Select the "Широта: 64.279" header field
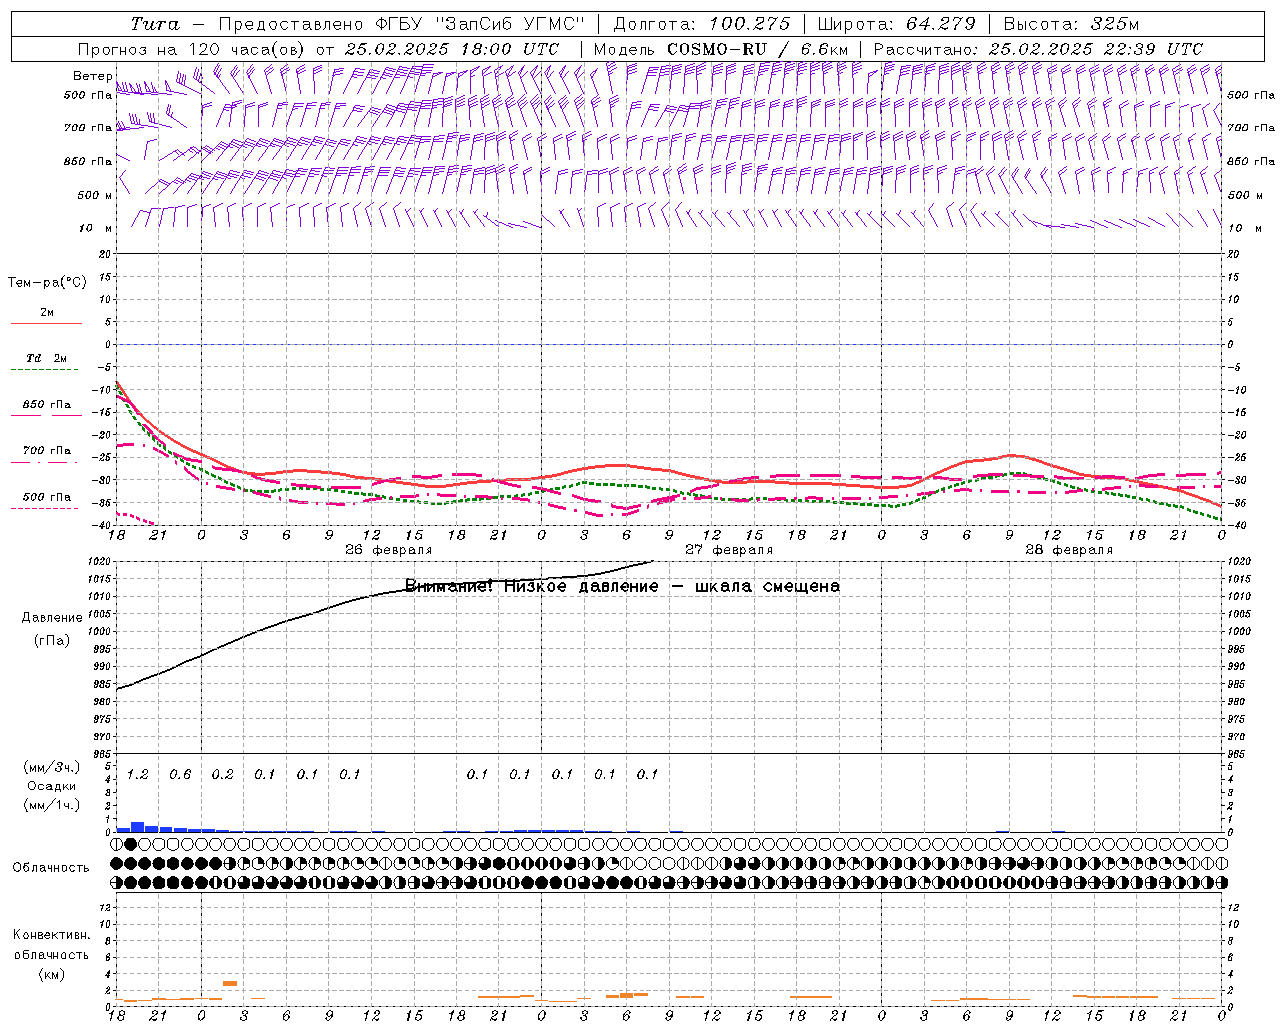Viewport: 1280px width, 1024px height. coord(896,24)
